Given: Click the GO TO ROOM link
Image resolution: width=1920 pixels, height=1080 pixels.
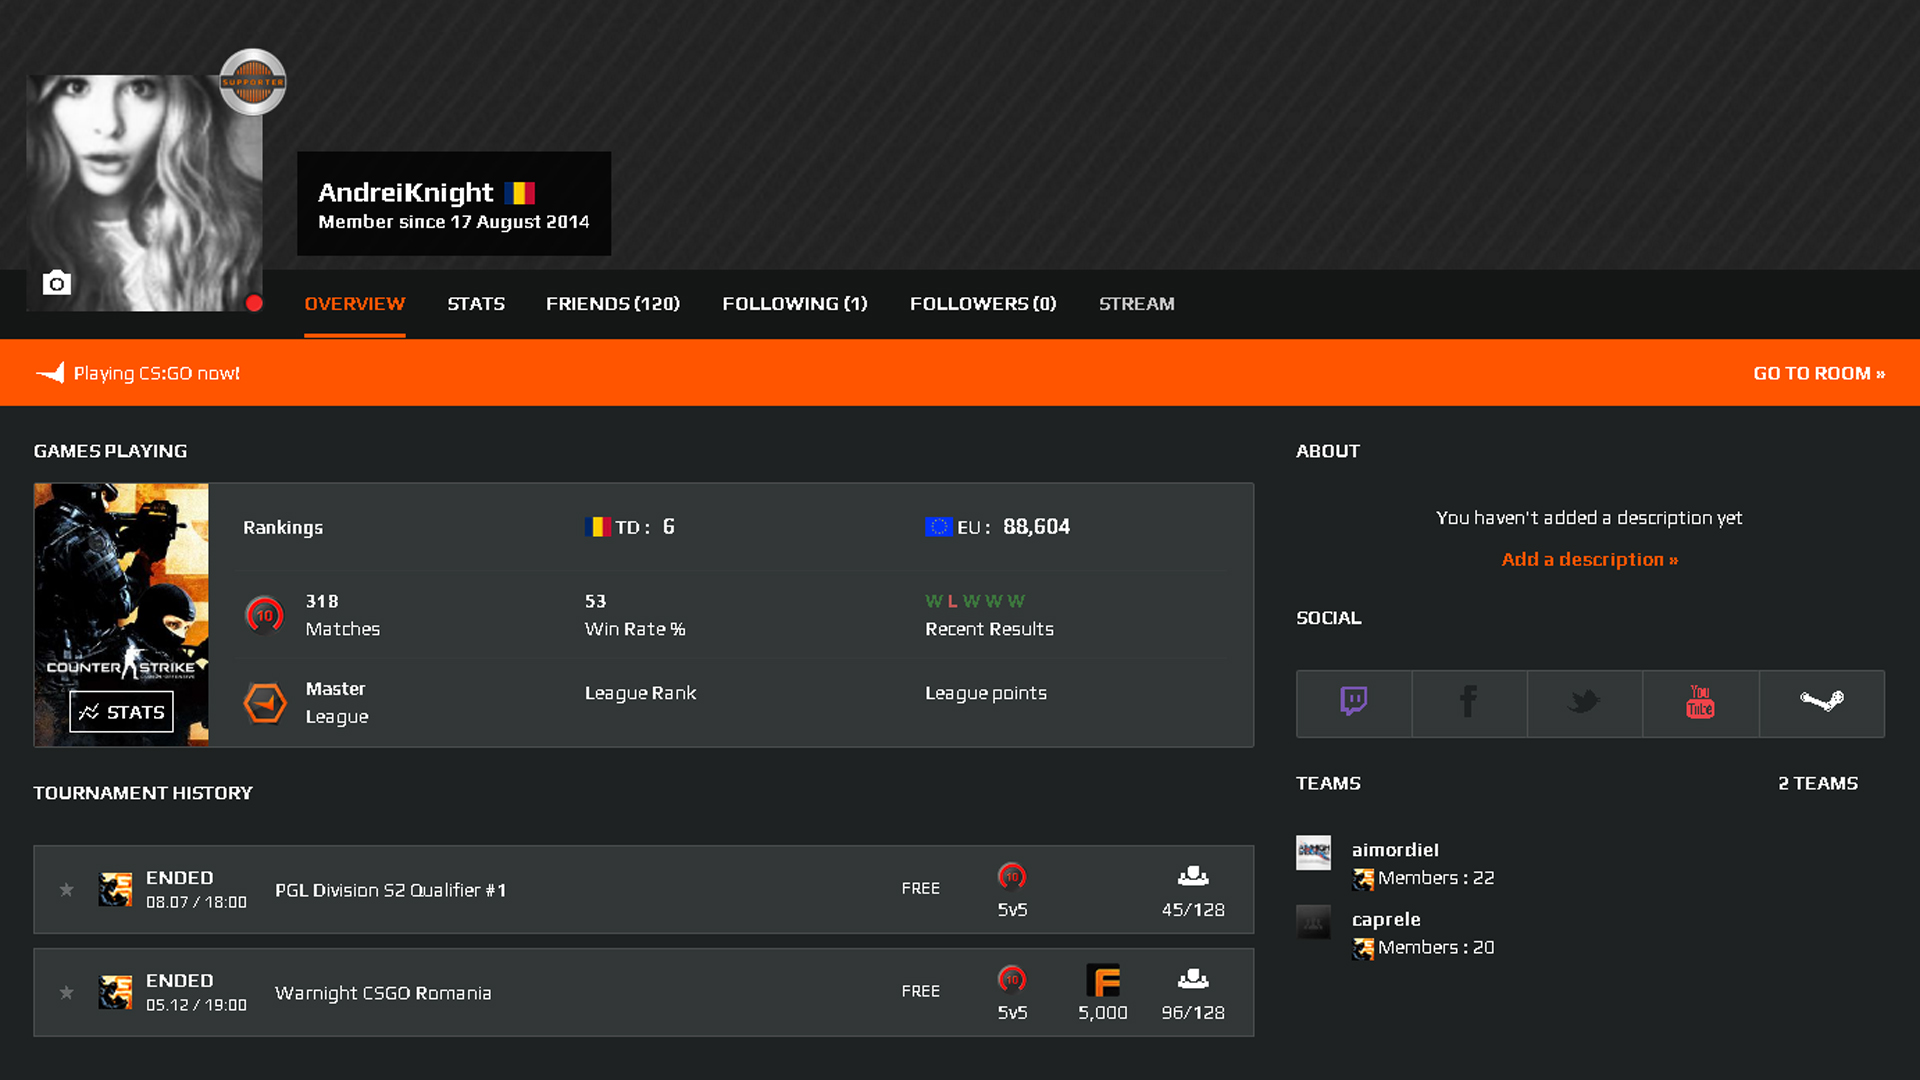Looking at the screenshot, I should 1818,373.
